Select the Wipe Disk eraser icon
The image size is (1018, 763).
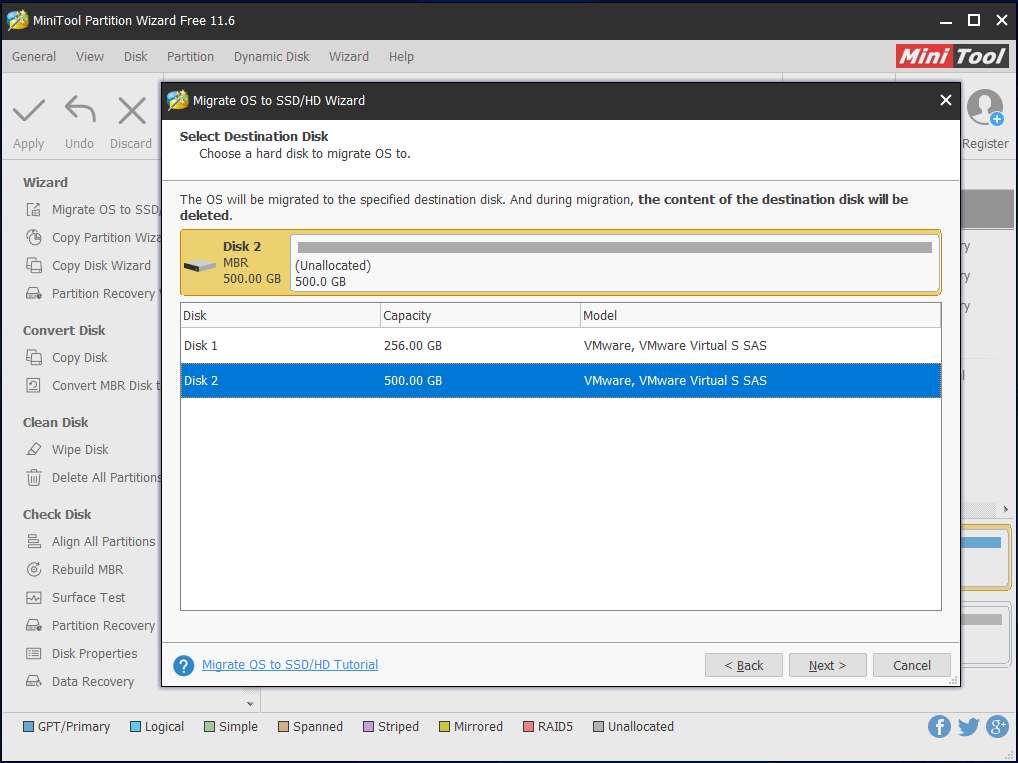34,449
